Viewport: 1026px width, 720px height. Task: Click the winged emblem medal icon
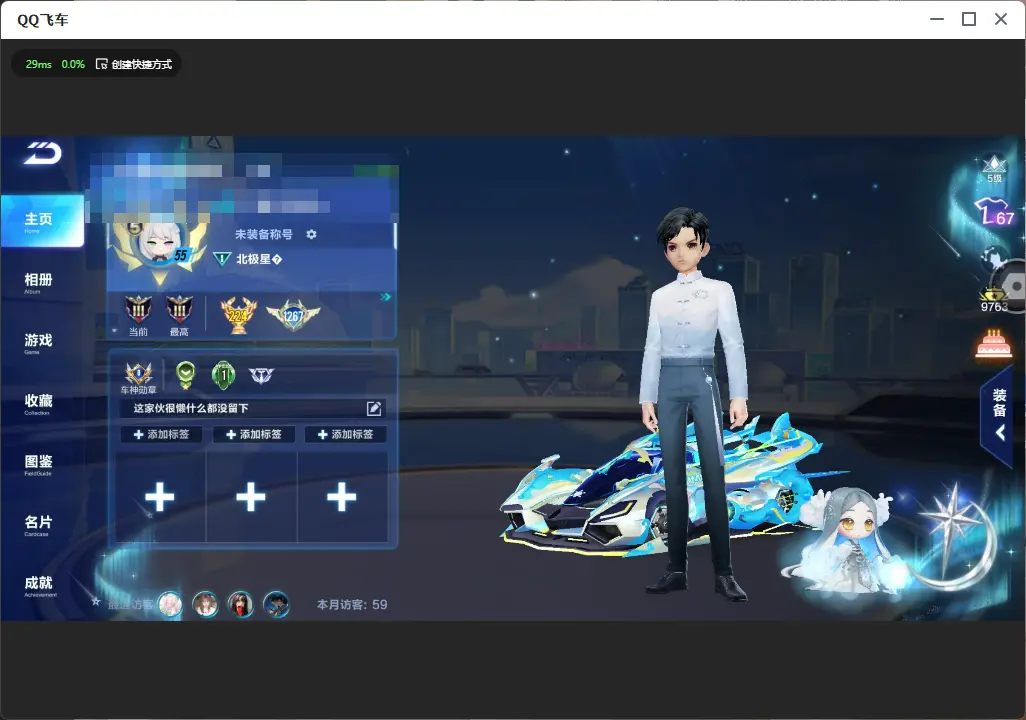261,375
